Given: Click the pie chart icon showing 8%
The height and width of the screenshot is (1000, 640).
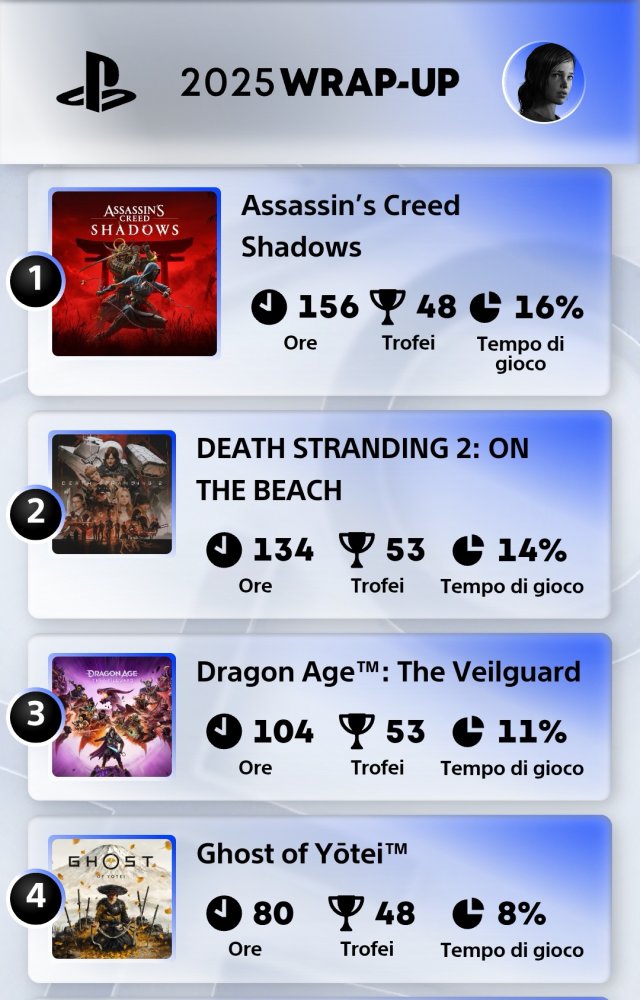Looking at the screenshot, I should pos(468,913).
